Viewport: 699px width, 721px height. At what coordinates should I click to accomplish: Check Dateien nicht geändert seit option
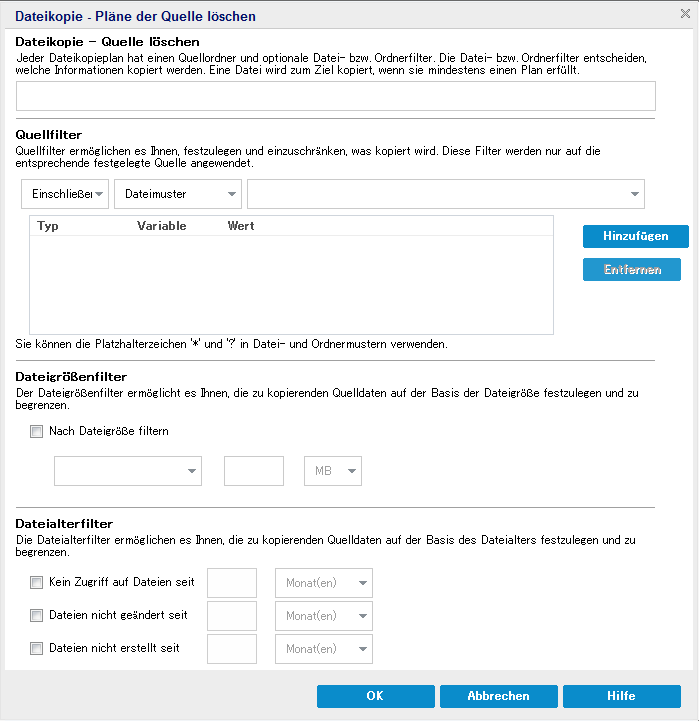click(x=37, y=615)
